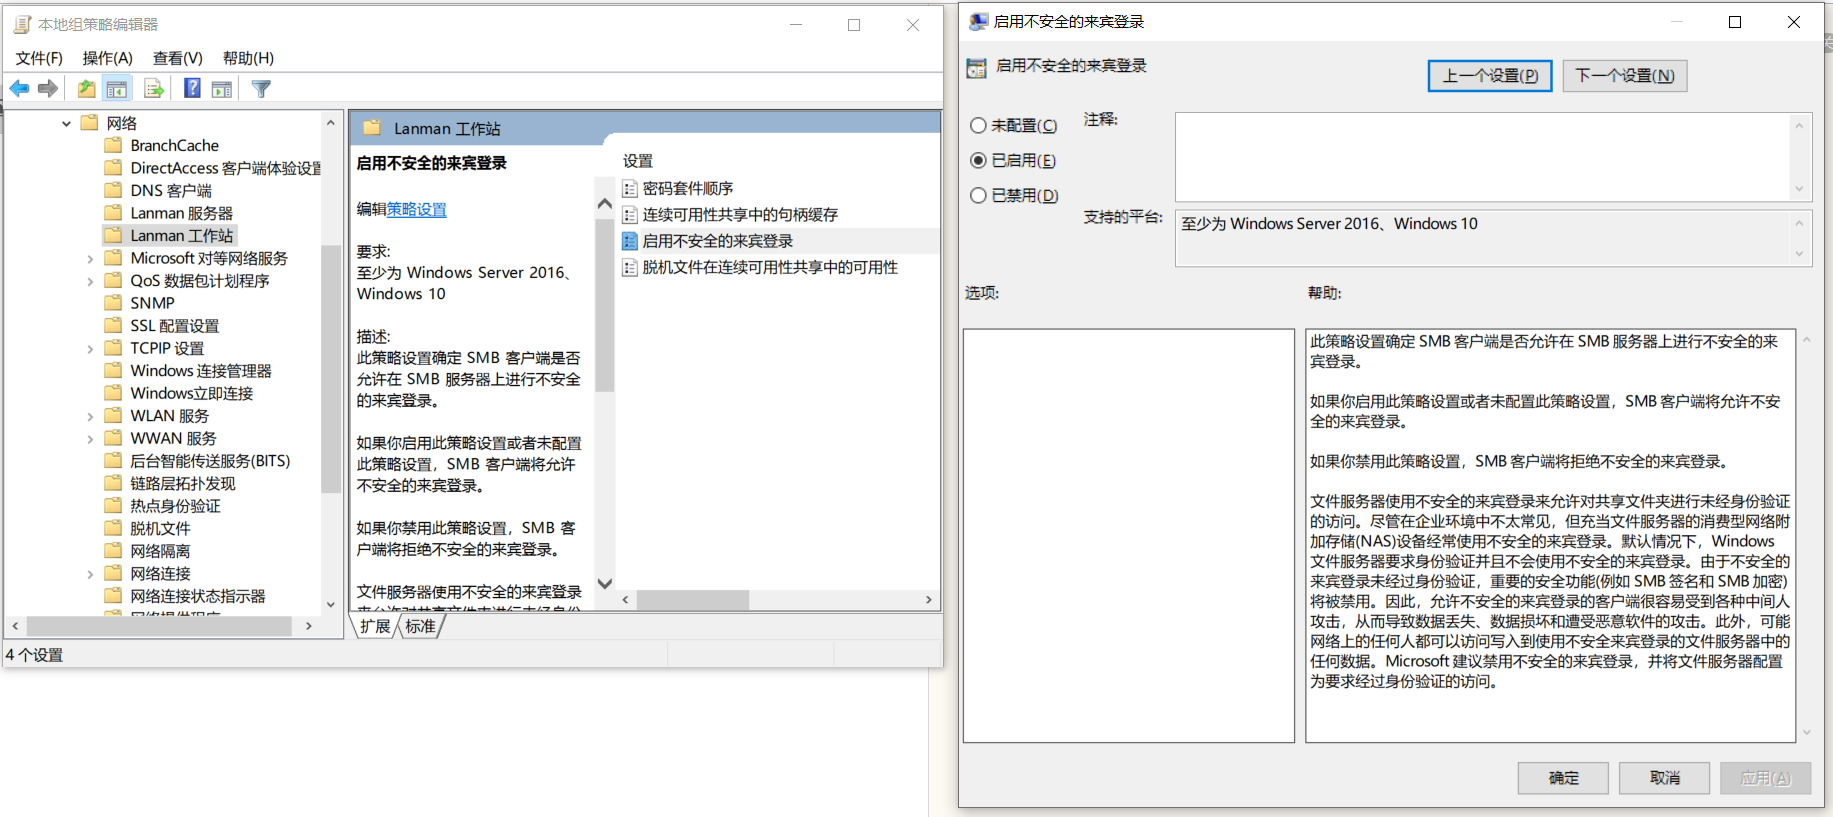Viewport: 1833px width, 817px height.
Task: Click policy dialog header settings icon
Action: [976, 67]
